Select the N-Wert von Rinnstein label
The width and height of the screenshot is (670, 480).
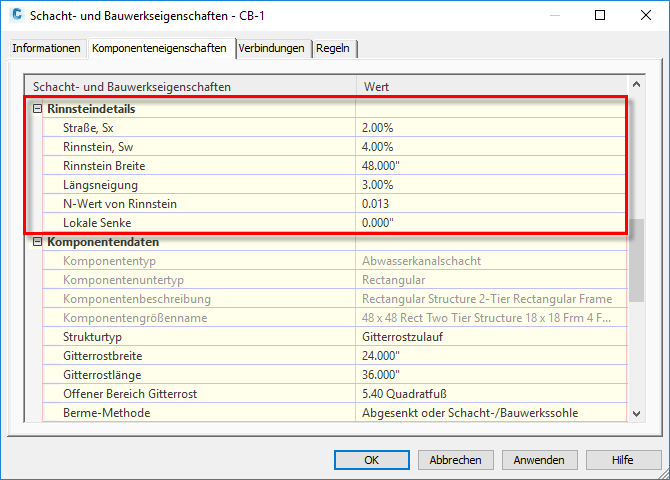click(x=120, y=204)
